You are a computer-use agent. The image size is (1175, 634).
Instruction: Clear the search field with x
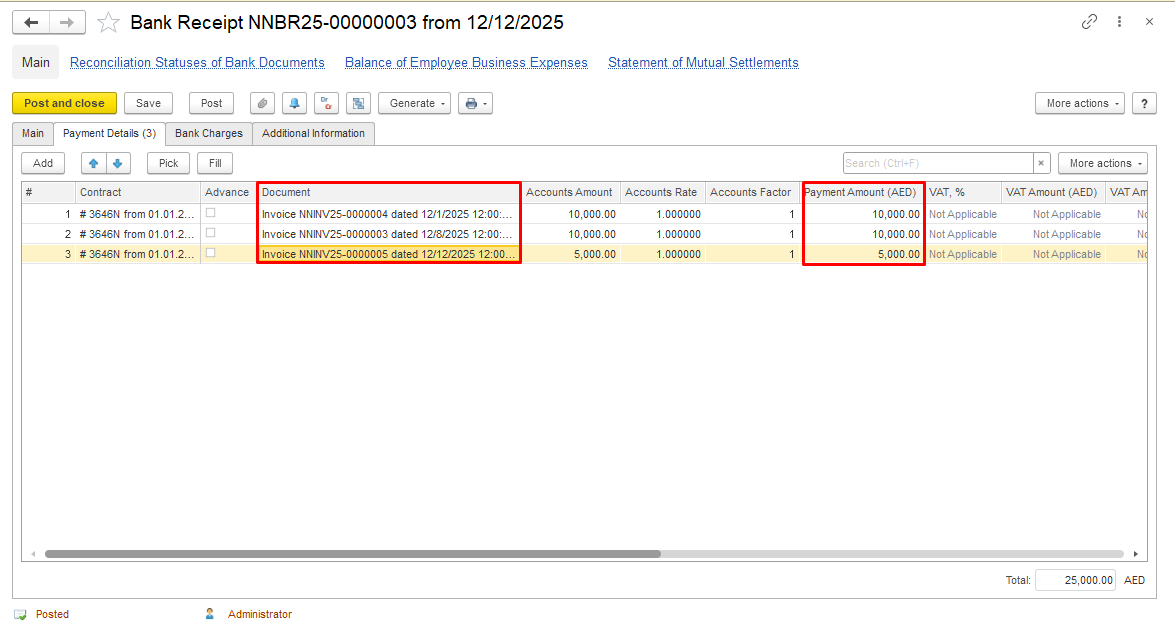[1041, 163]
